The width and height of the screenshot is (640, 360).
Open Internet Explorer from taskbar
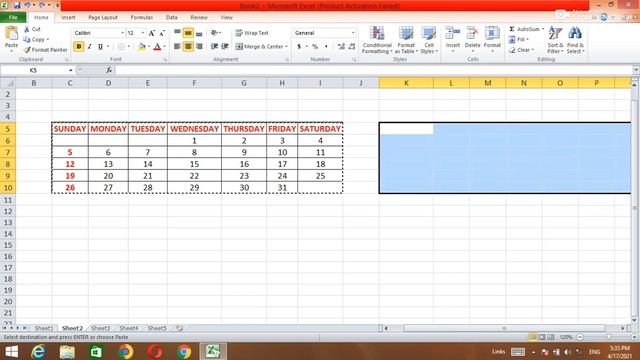pyautogui.click(x=38, y=351)
